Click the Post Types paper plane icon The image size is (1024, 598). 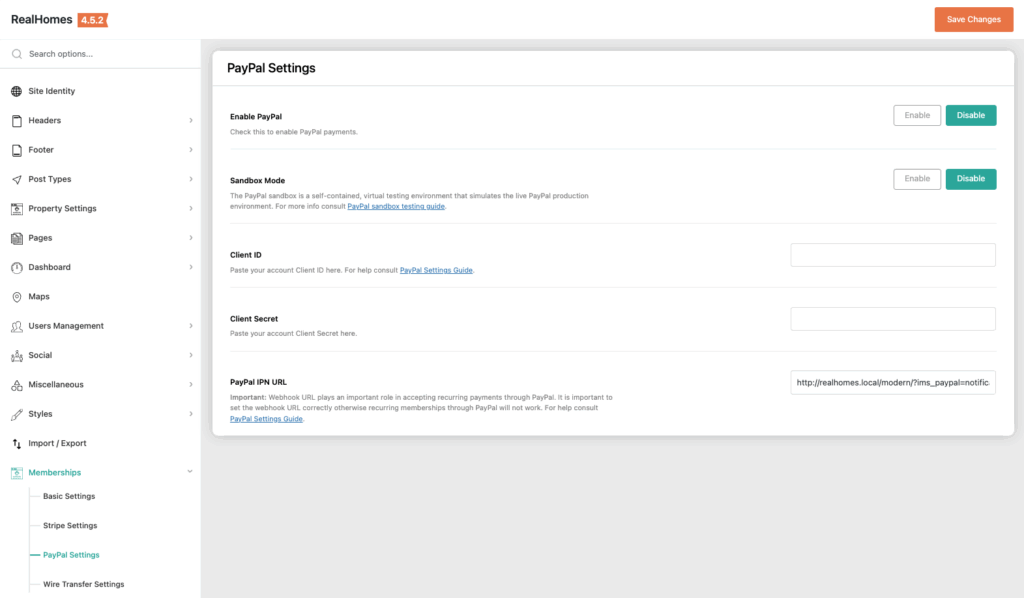(16, 179)
